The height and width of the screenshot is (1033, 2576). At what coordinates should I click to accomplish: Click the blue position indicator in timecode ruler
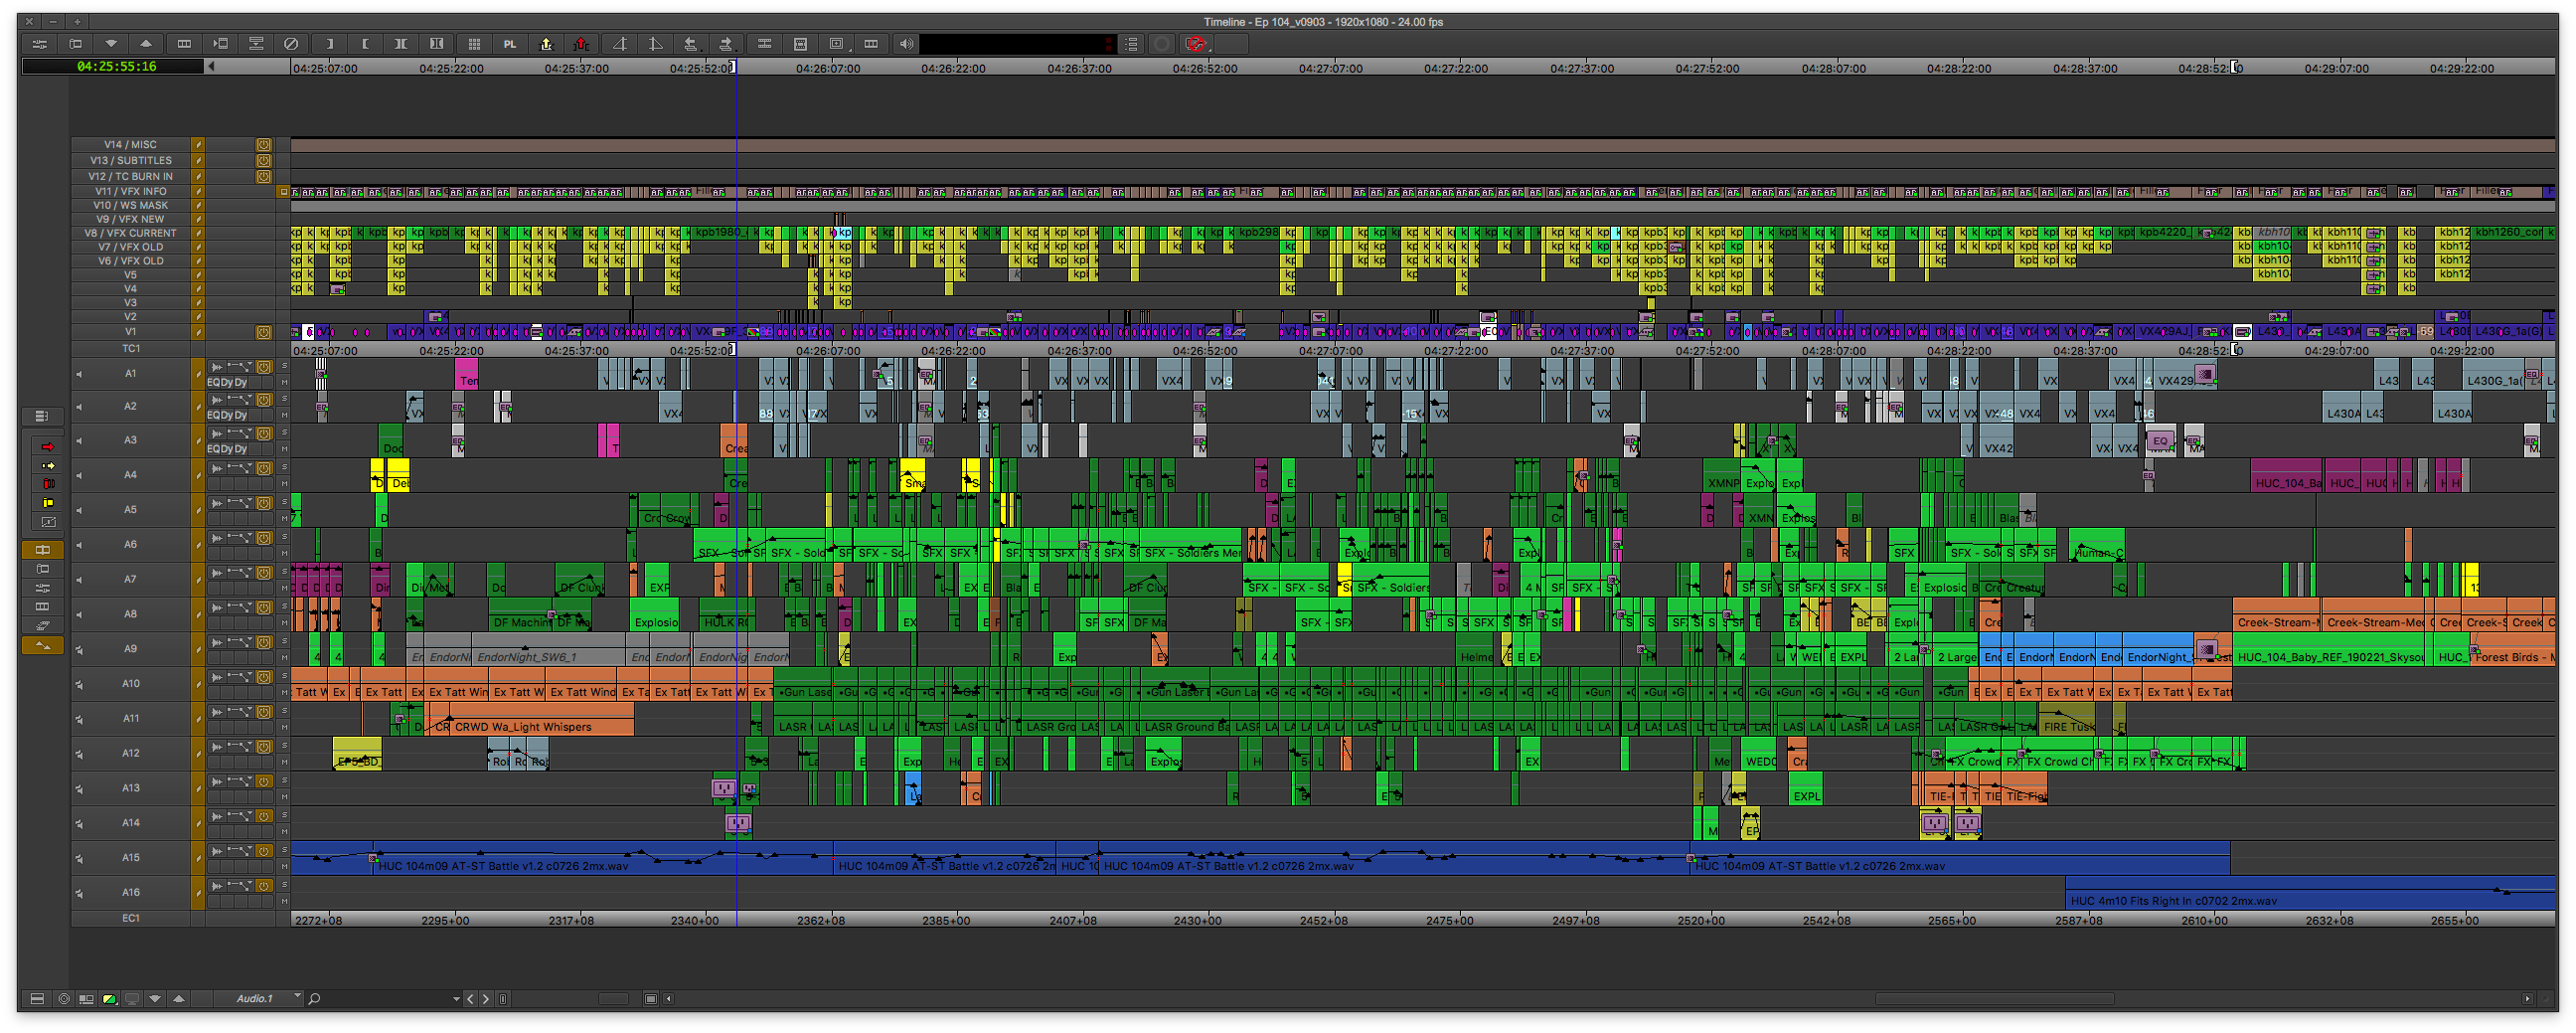pyautogui.click(x=736, y=67)
